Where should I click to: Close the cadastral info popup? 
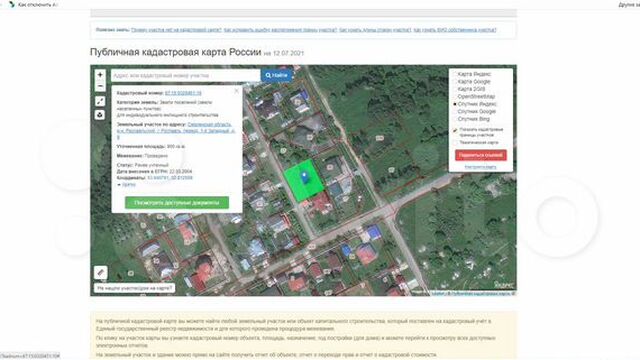pyautogui.click(x=237, y=91)
